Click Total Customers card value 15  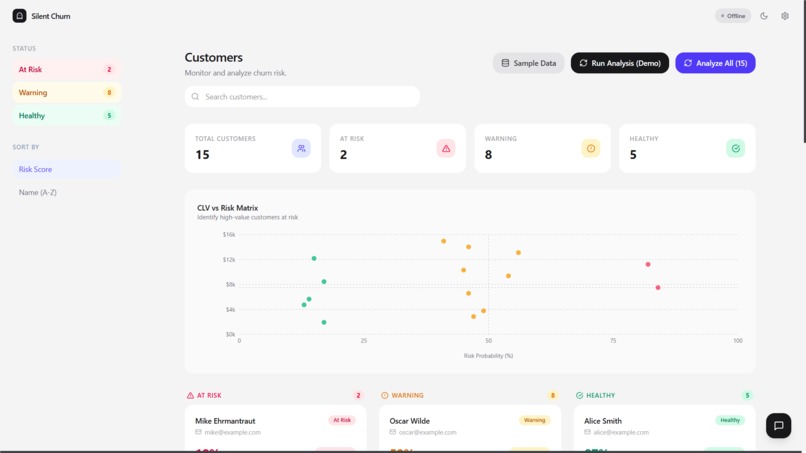click(x=203, y=155)
